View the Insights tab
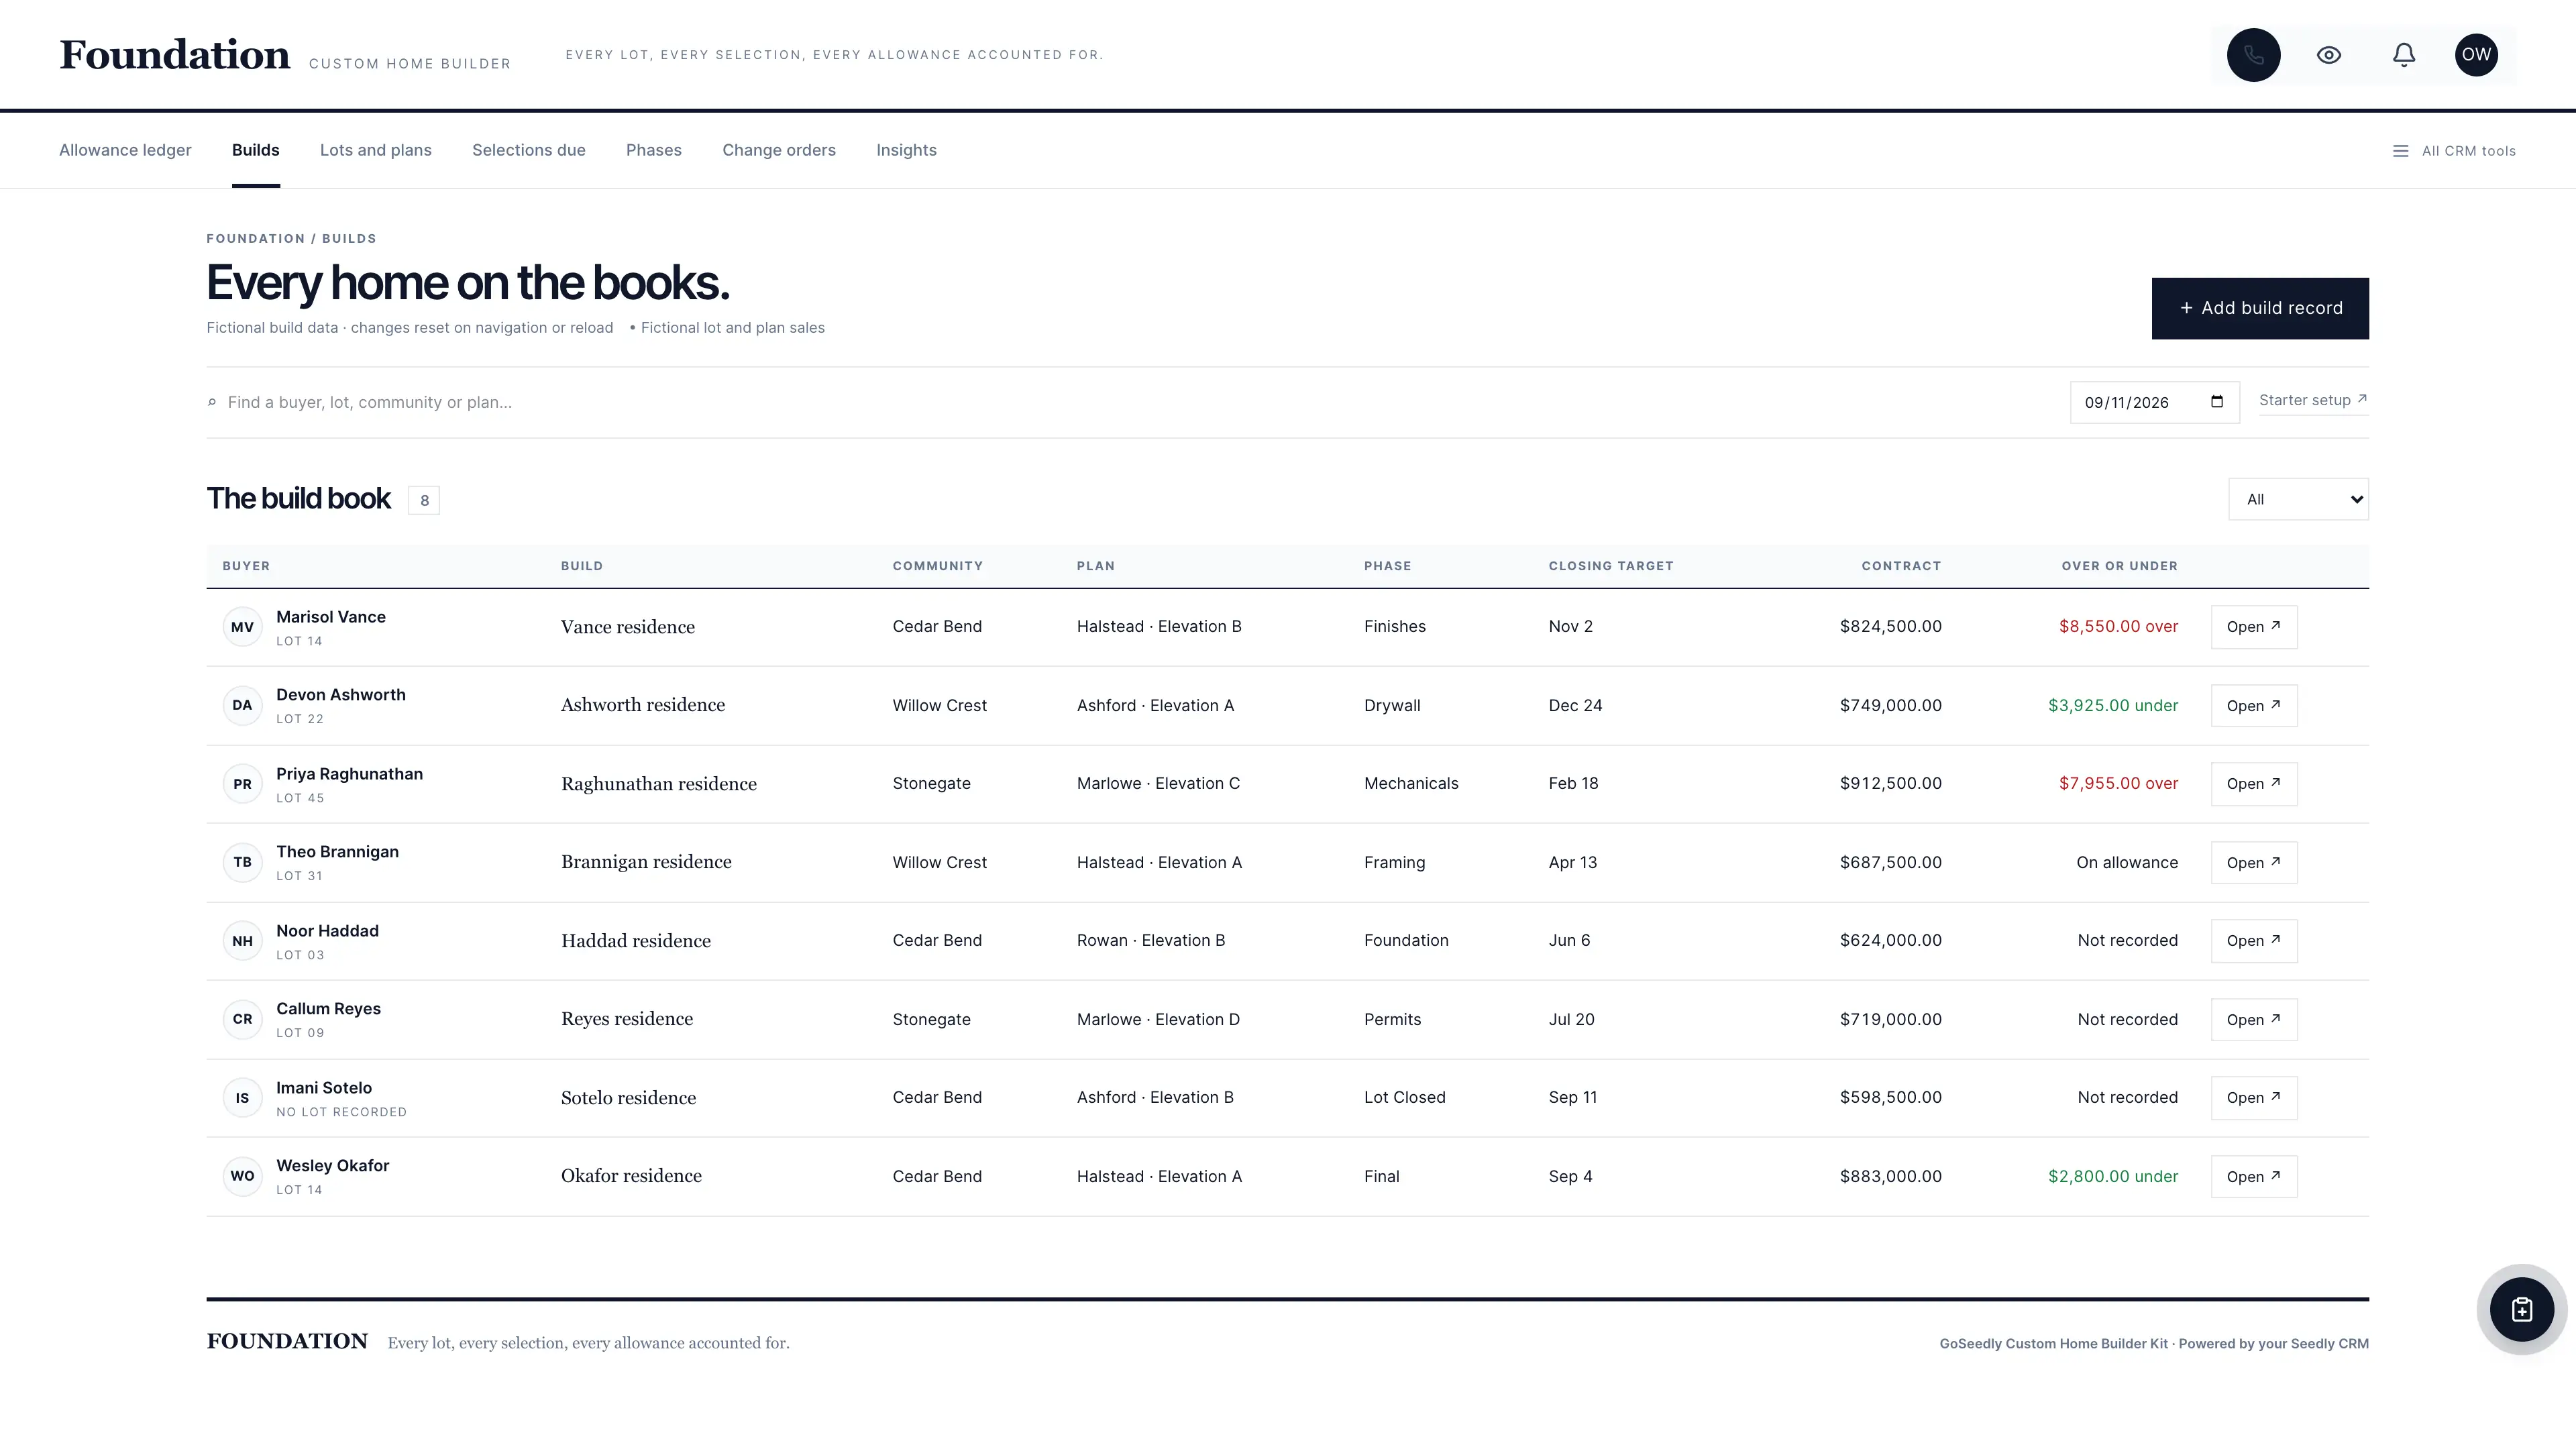 (906, 150)
